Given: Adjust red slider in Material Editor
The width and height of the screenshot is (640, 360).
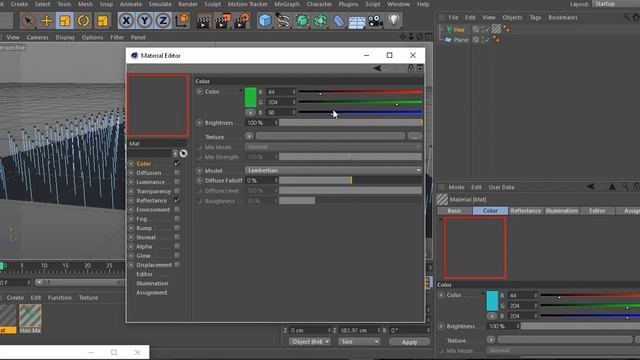Looking at the screenshot, I should point(360,92).
